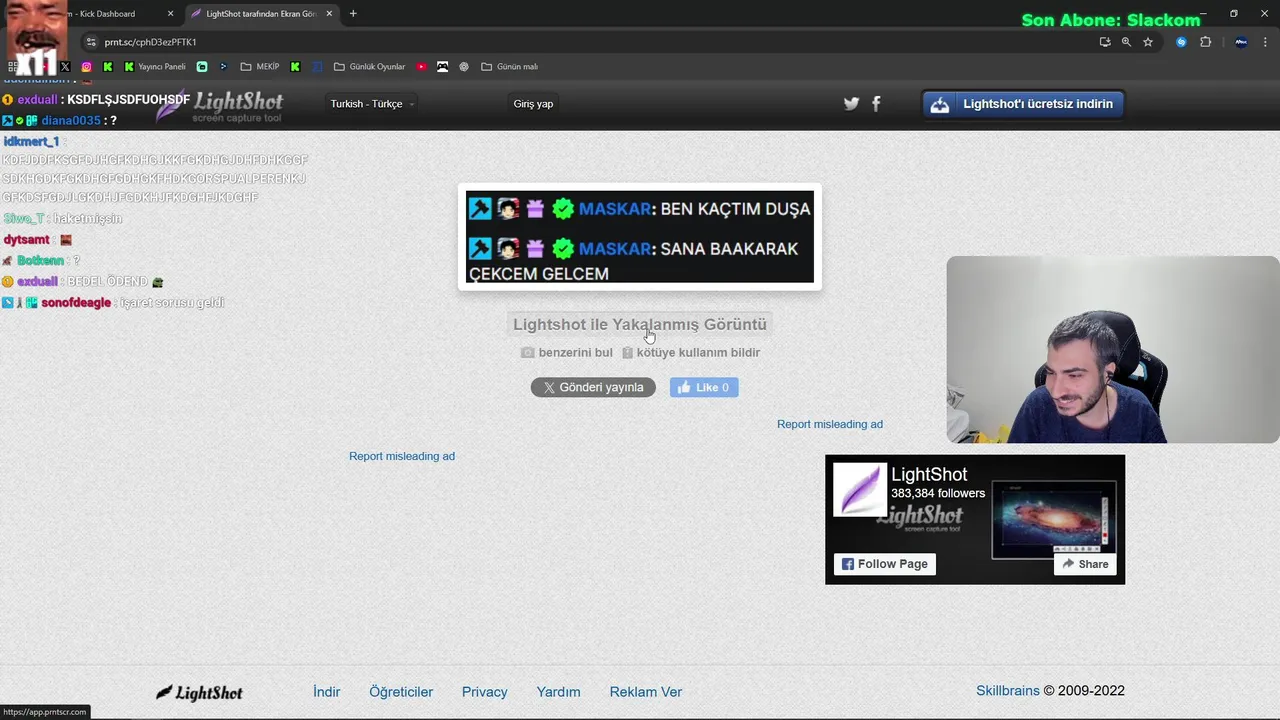This screenshot has width=1280, height=720.
Task: Expand the Günlük Oyunlar bookmarks folder
Action: 369,67
